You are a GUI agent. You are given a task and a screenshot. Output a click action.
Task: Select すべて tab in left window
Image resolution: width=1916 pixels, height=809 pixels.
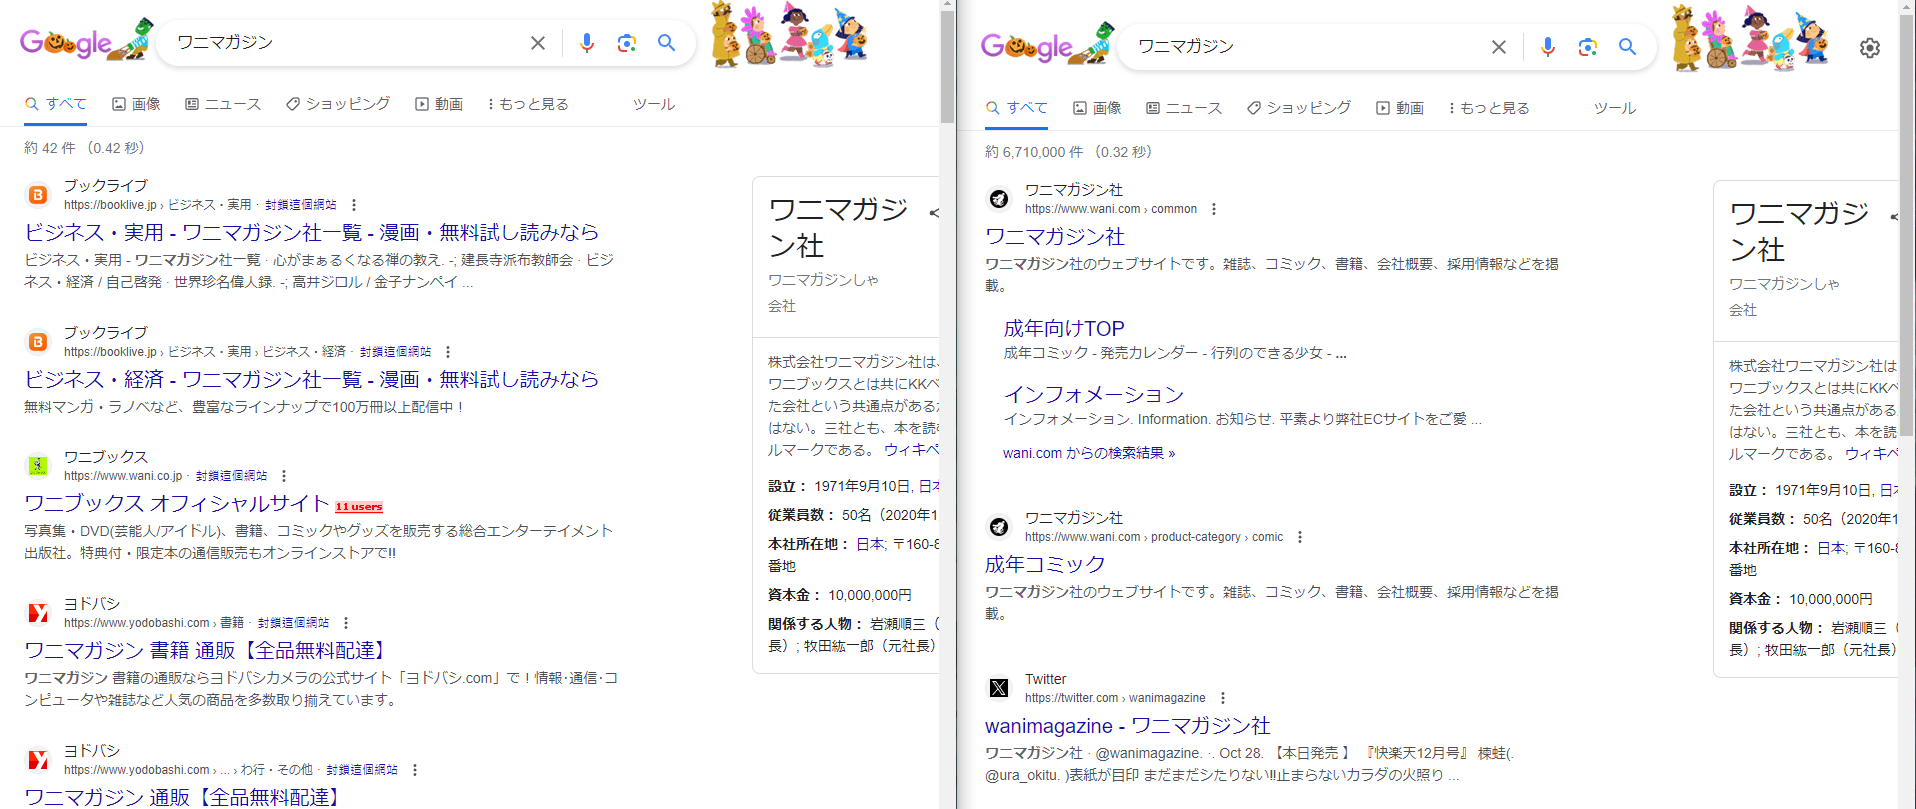click(x=56, y=104)
